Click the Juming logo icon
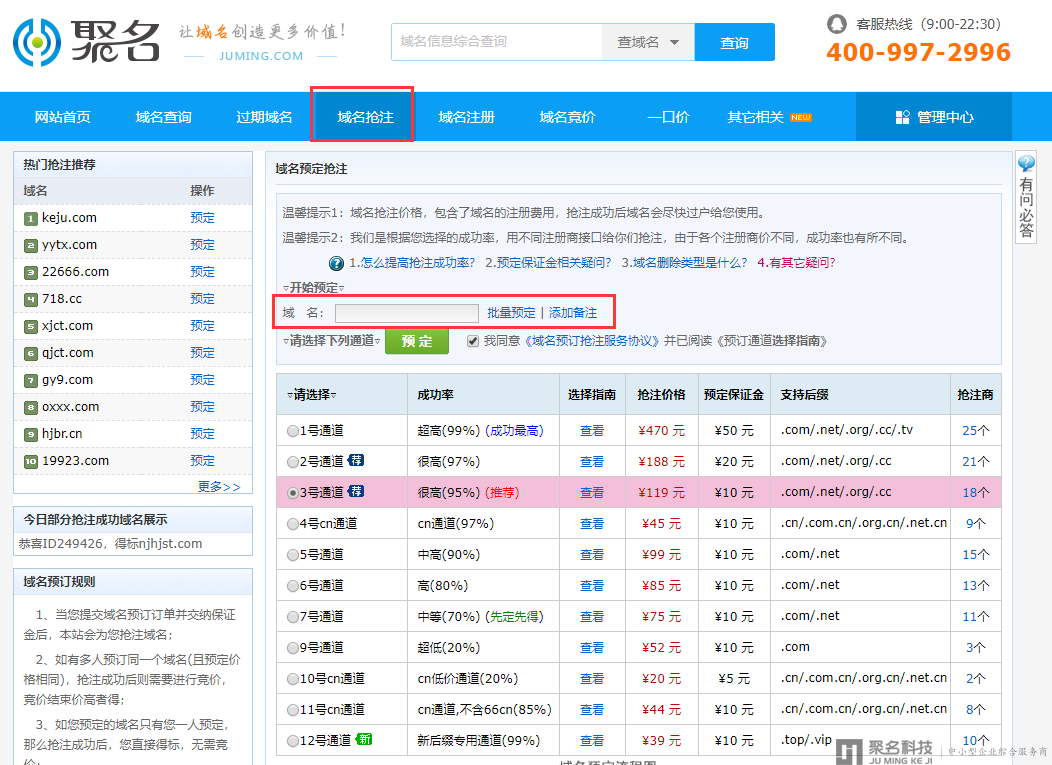 37,42
